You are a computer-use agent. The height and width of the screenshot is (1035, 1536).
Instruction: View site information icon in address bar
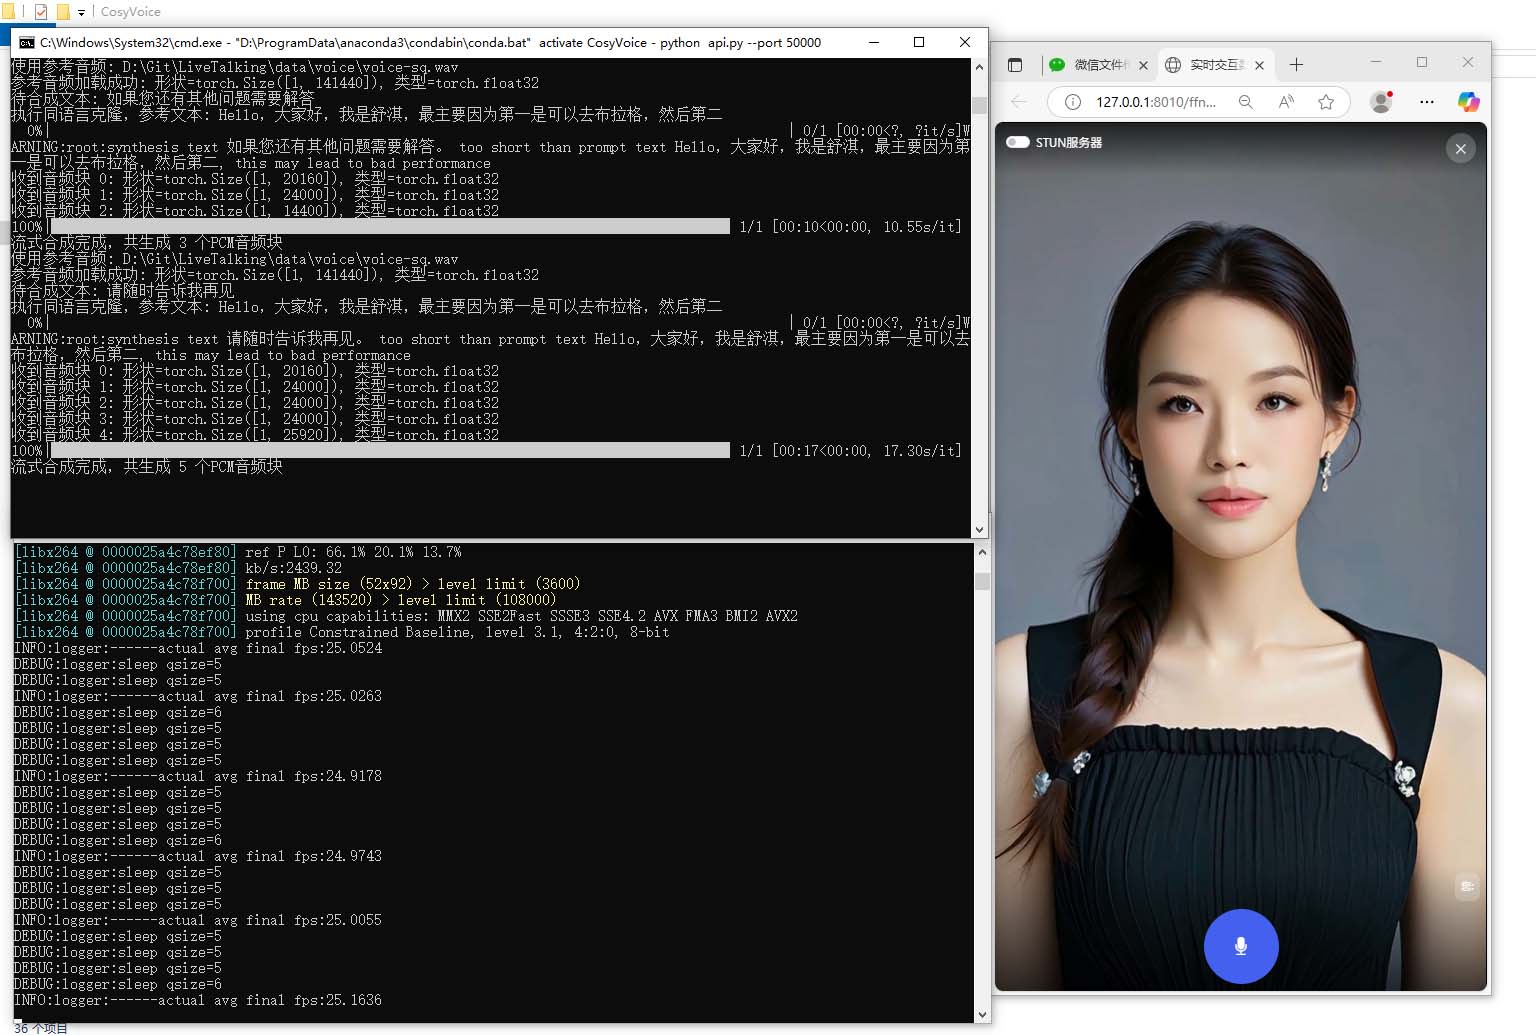point(1072,102)
